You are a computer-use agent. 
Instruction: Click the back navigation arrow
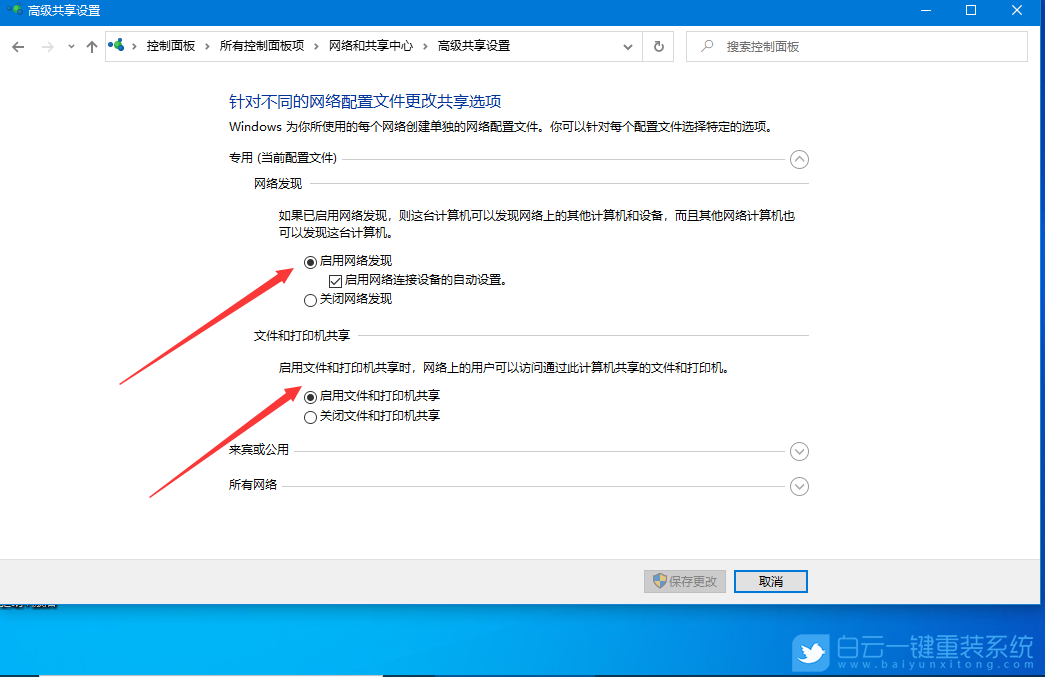point(17,46)
